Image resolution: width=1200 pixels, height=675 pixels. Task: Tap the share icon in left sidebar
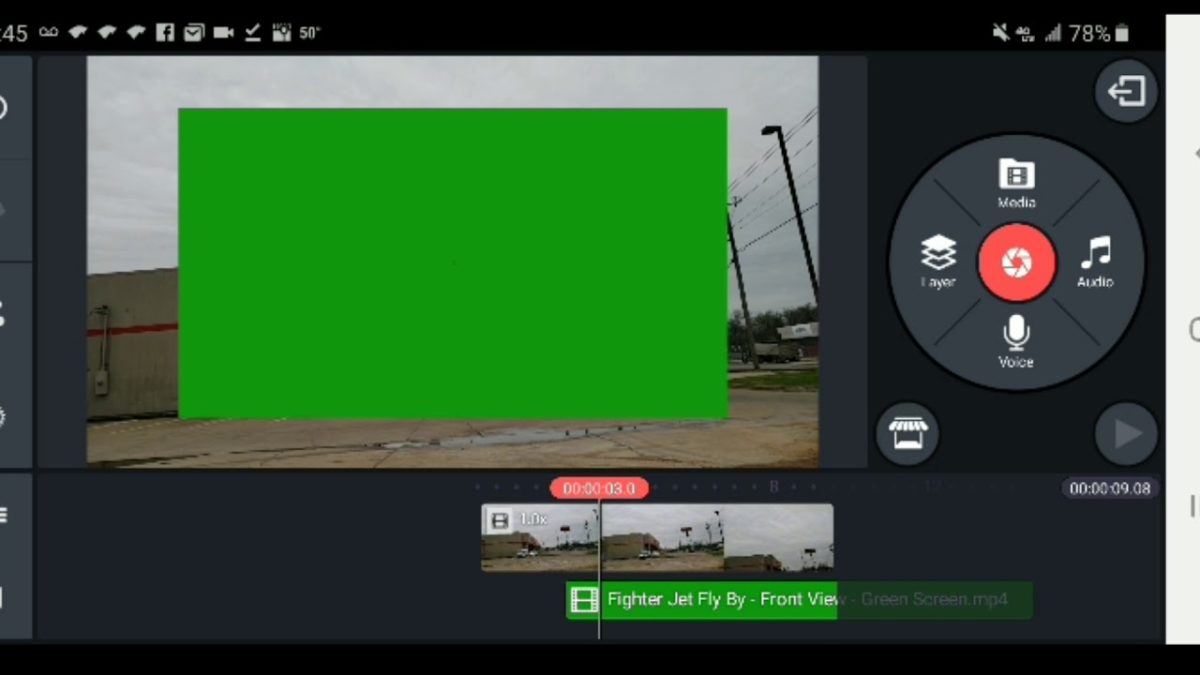(4, 313)
